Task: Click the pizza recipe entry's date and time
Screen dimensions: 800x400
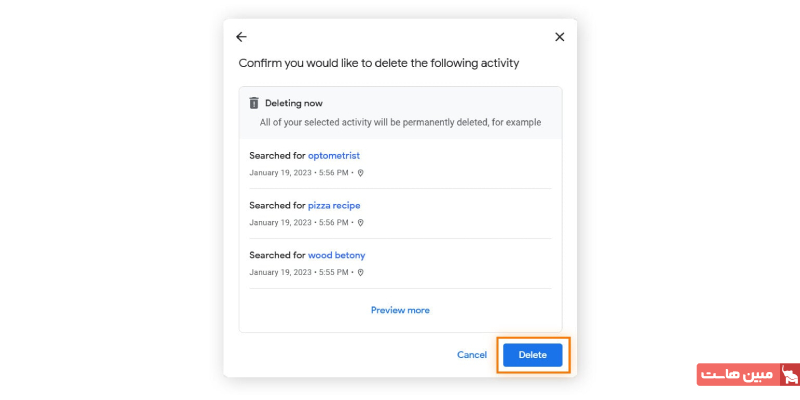Action: pos(300,222)
